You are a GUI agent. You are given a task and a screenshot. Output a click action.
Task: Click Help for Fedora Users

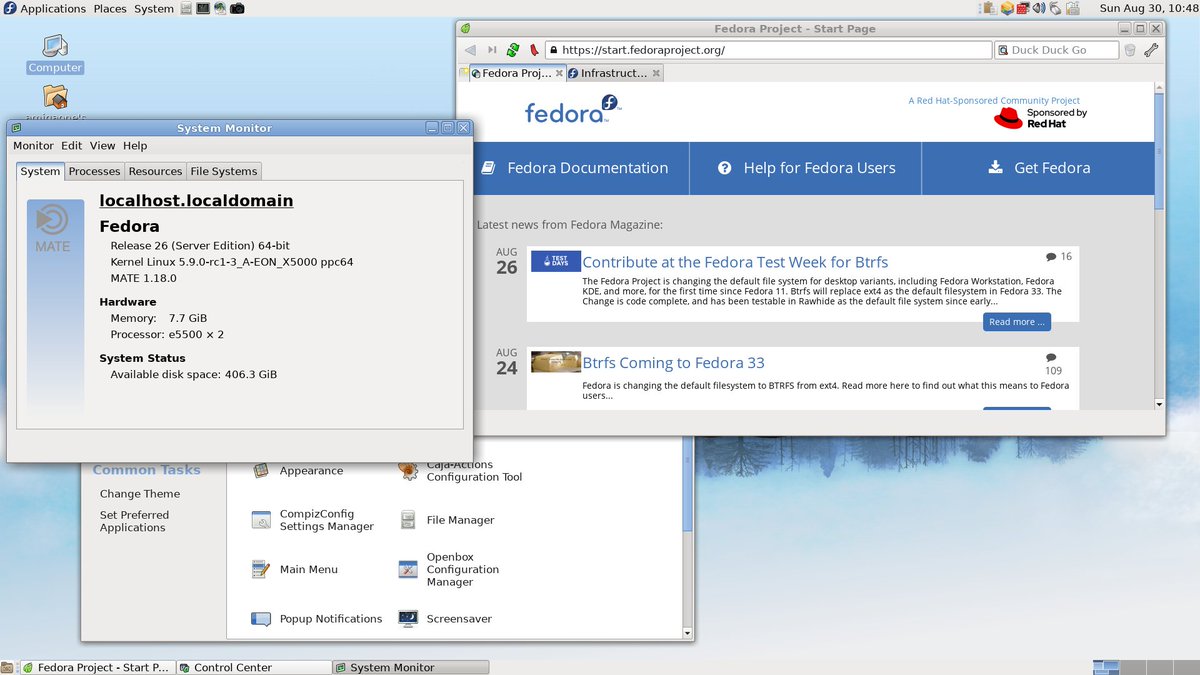click(x=806, y=168)
